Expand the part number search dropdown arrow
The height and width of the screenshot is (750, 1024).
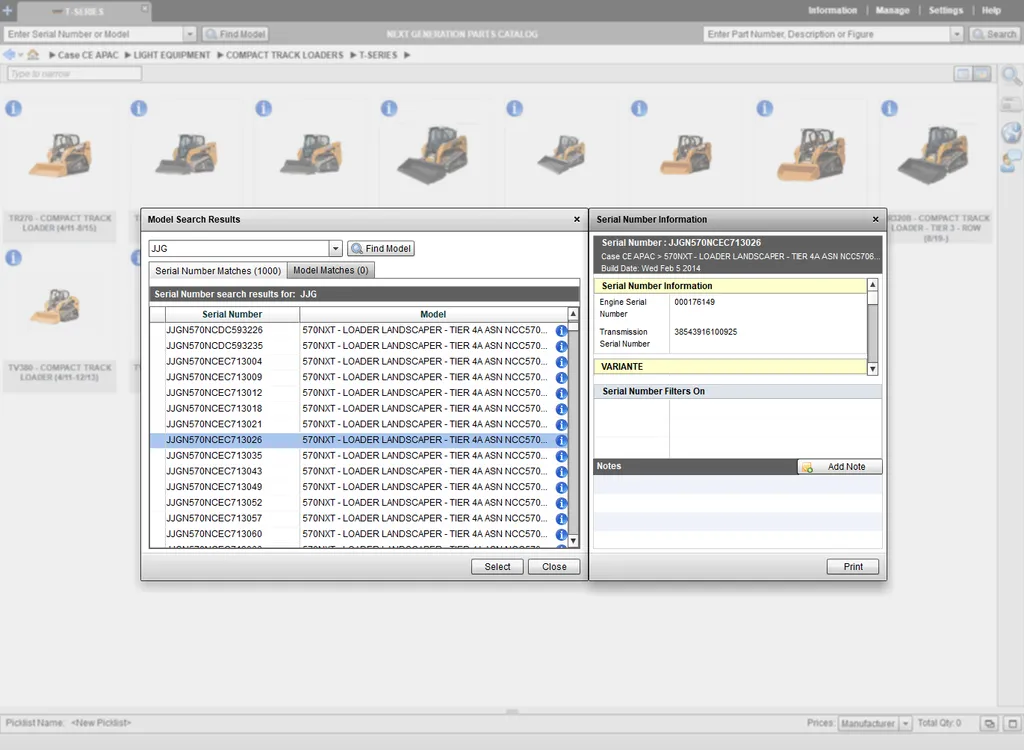point(957,34)
